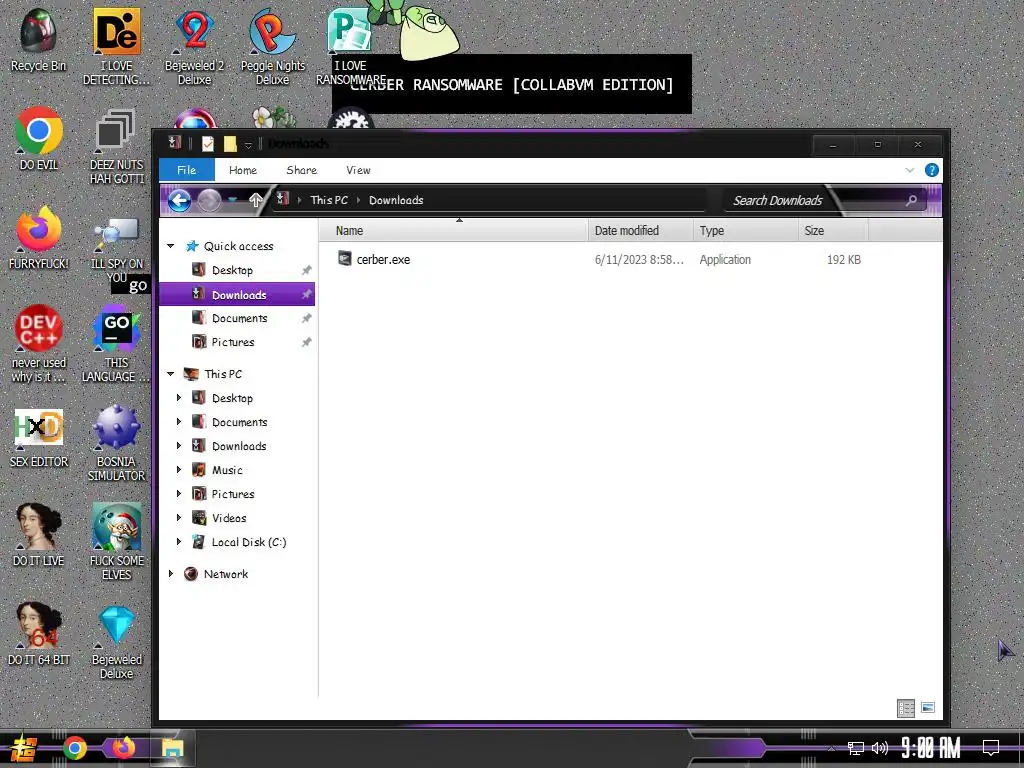The width and height of the screenshot is (1024, 768).
Task: Switch to the details view icon in the status bar
Action: [x=906, y=708]
